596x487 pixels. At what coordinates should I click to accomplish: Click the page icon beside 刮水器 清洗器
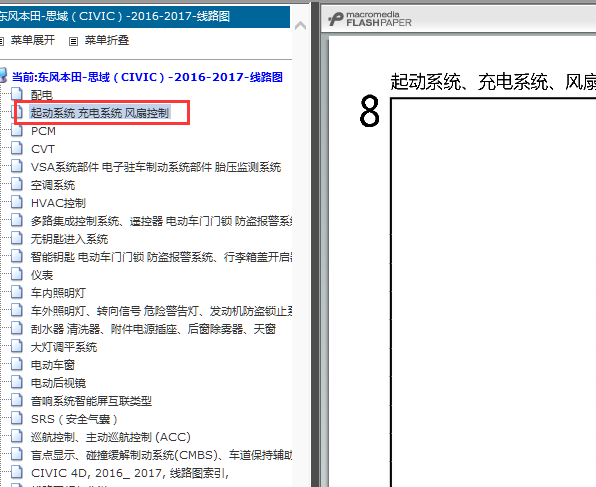(17, 328)
